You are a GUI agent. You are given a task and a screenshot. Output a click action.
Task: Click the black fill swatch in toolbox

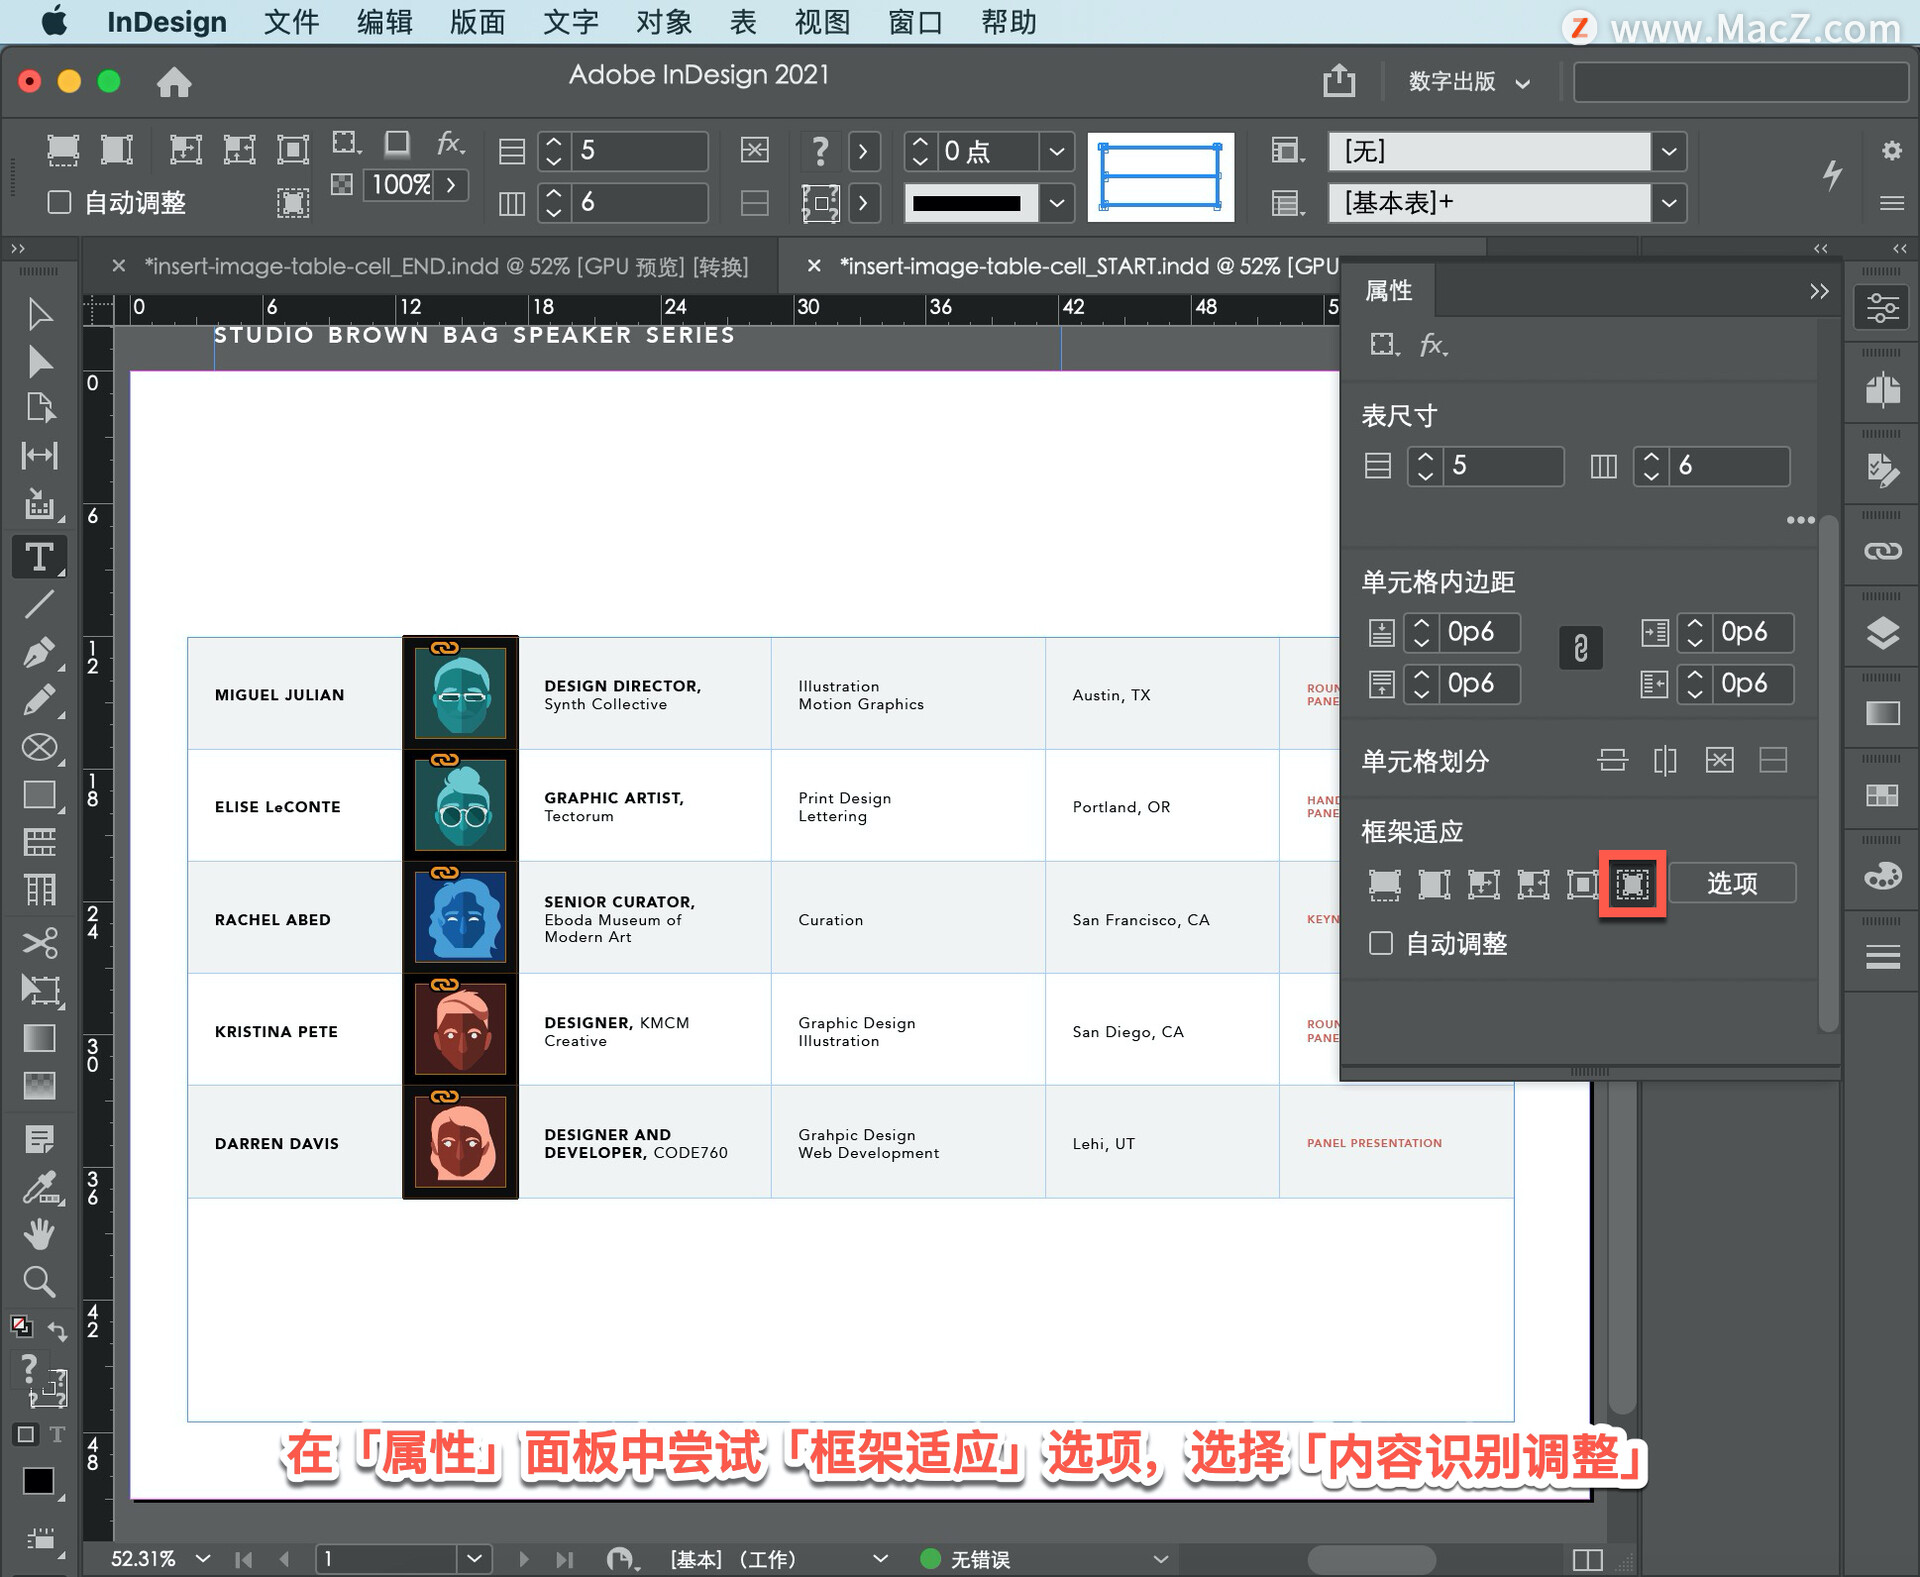pos(39,1480)
